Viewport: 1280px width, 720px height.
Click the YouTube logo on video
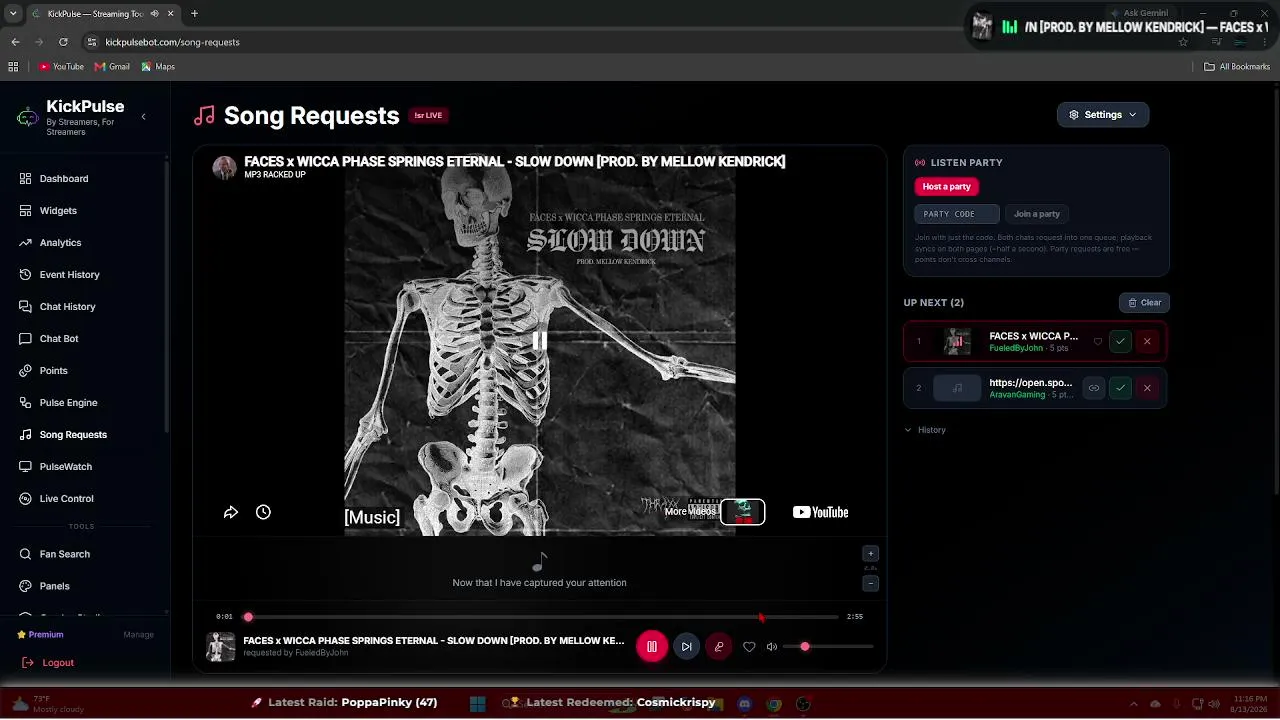pos(820,512)
